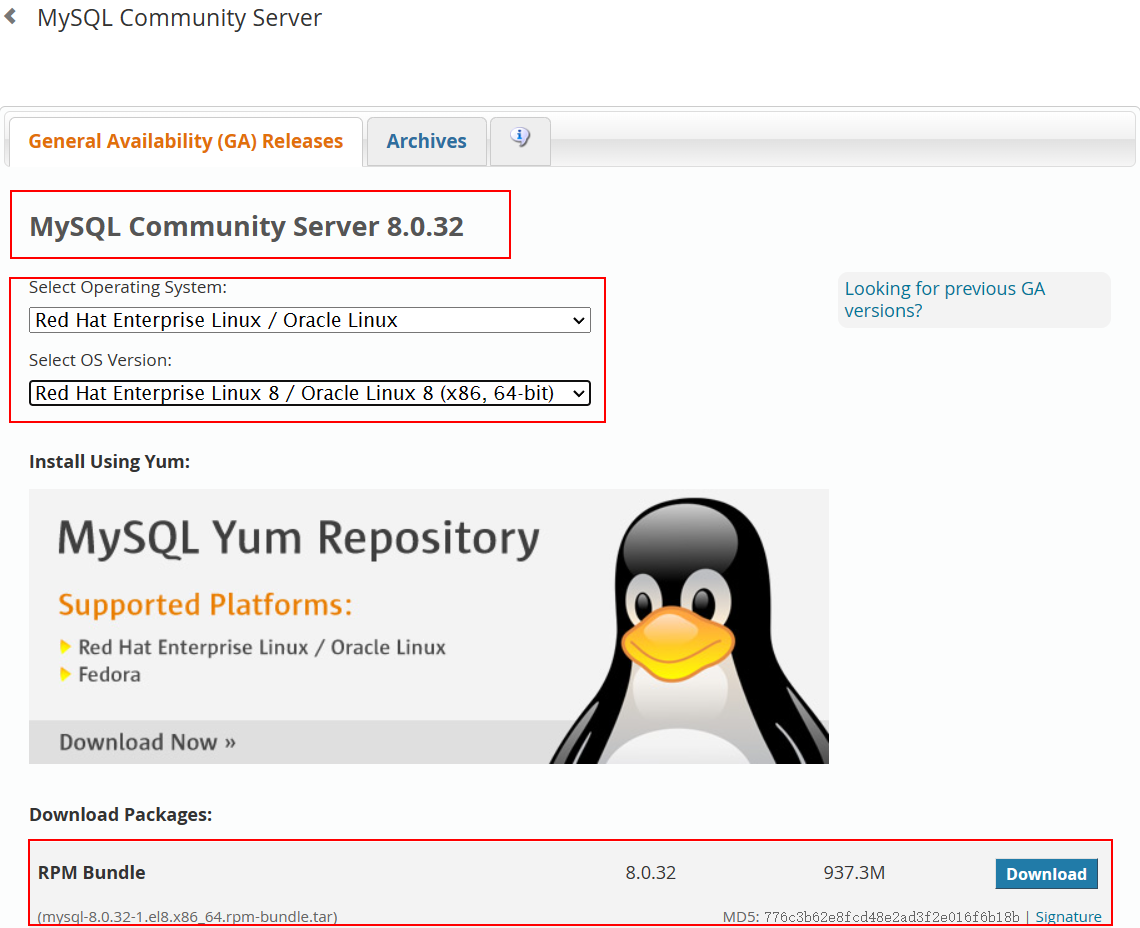Screen dimensions: 1140x928
Task: Click the MySQL Community Server 8.0.32 heading
Action: (246, 226)
